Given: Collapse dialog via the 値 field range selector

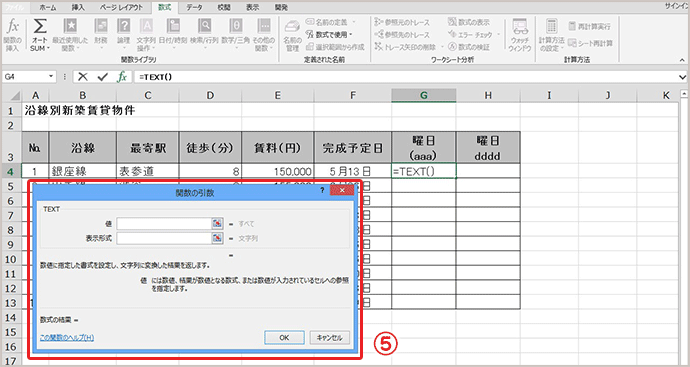Looking at the screenshot, I should tap(217, 224).
